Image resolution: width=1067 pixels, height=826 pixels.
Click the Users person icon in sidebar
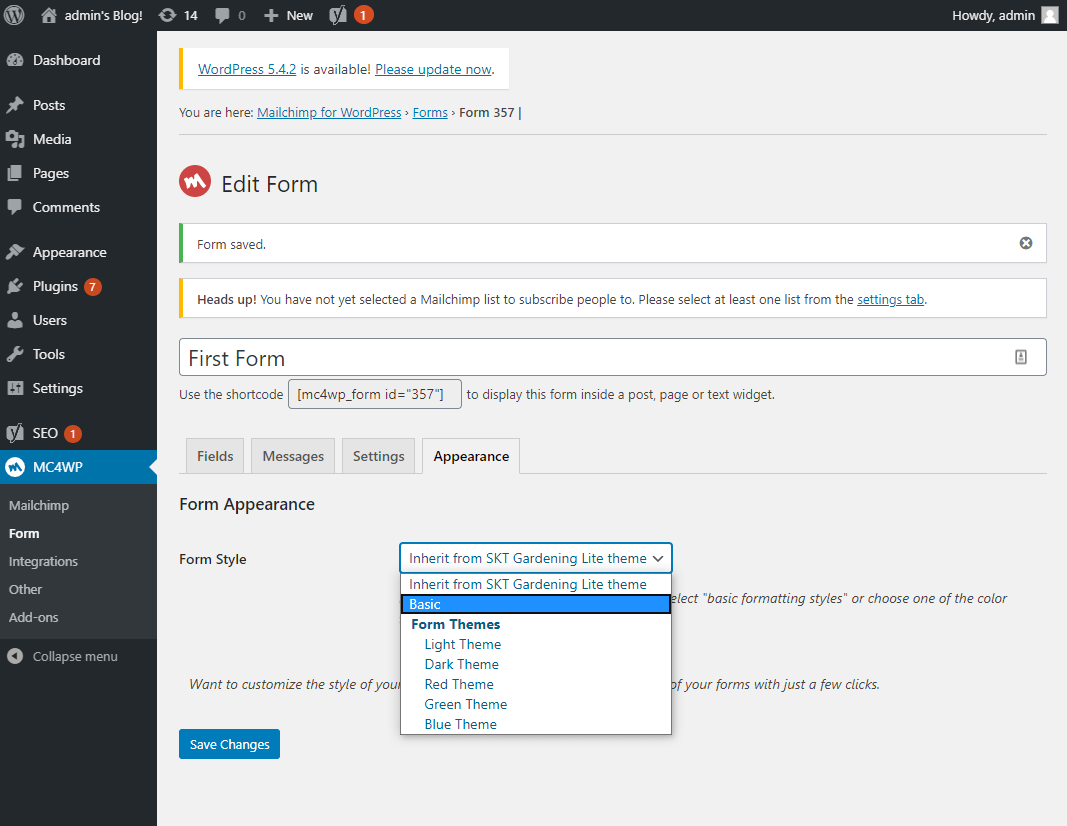pyautogui.click(x=15, y=320)
